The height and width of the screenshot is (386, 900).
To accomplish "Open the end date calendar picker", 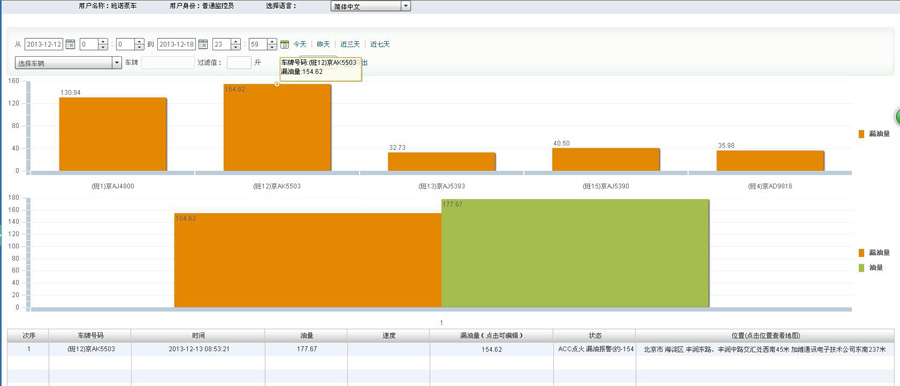I will (x=203, y=44).
